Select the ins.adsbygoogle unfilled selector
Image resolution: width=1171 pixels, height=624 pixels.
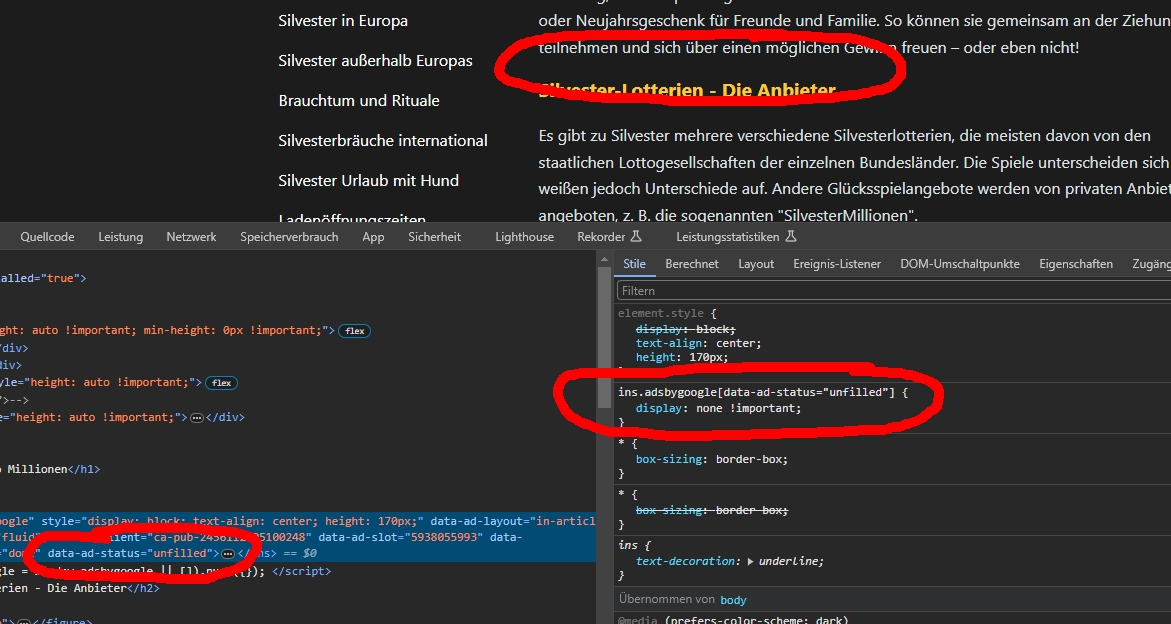757,392
